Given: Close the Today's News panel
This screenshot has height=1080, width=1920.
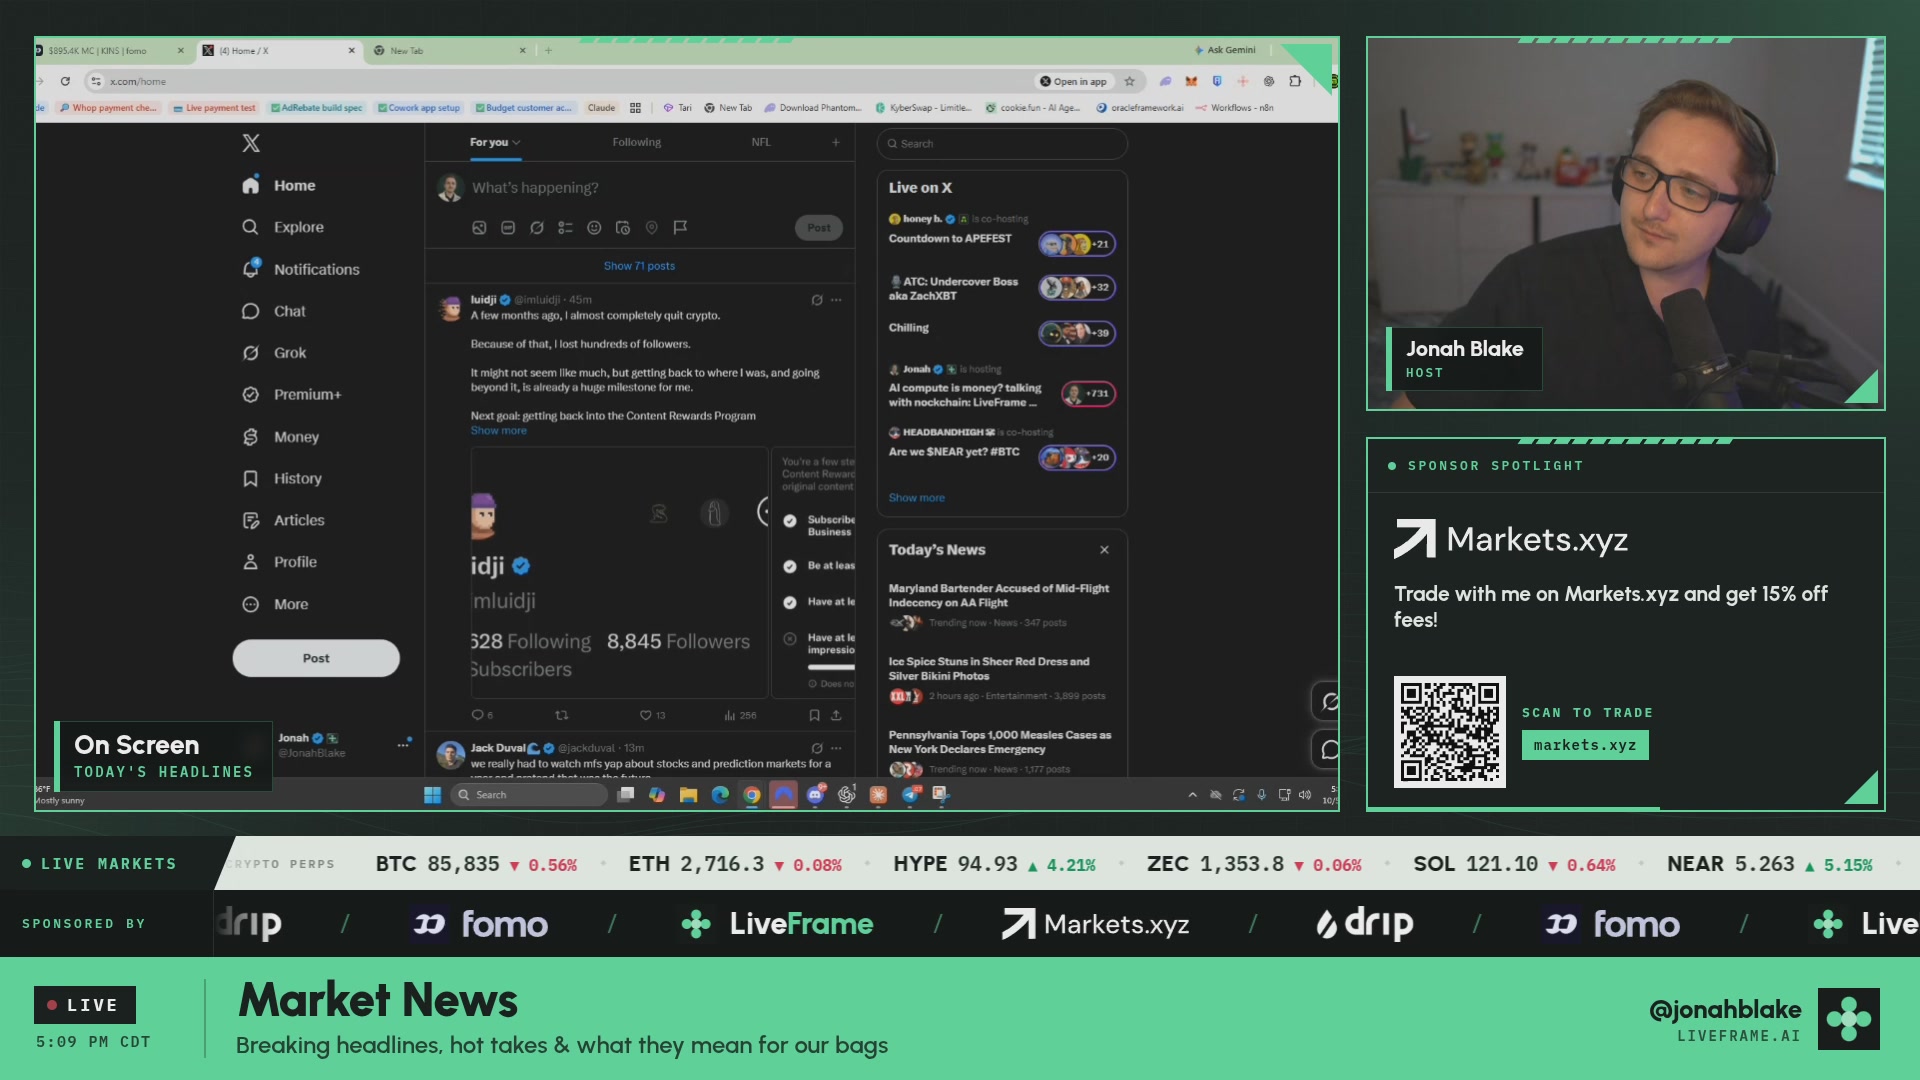Looking at the screenshot, I should tap(1104, 549).
